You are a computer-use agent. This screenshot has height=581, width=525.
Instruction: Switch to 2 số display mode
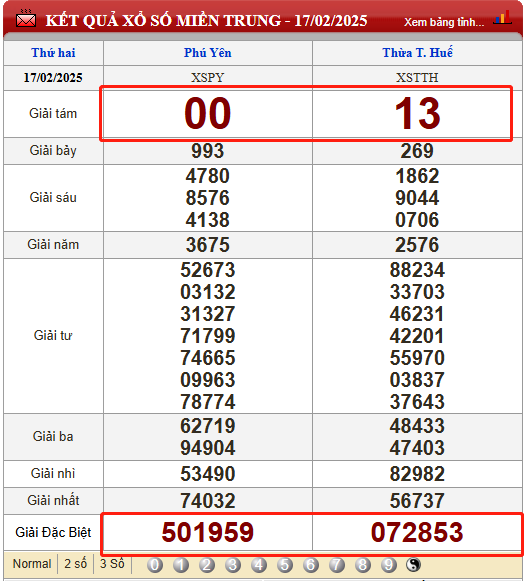coord(76,564)
